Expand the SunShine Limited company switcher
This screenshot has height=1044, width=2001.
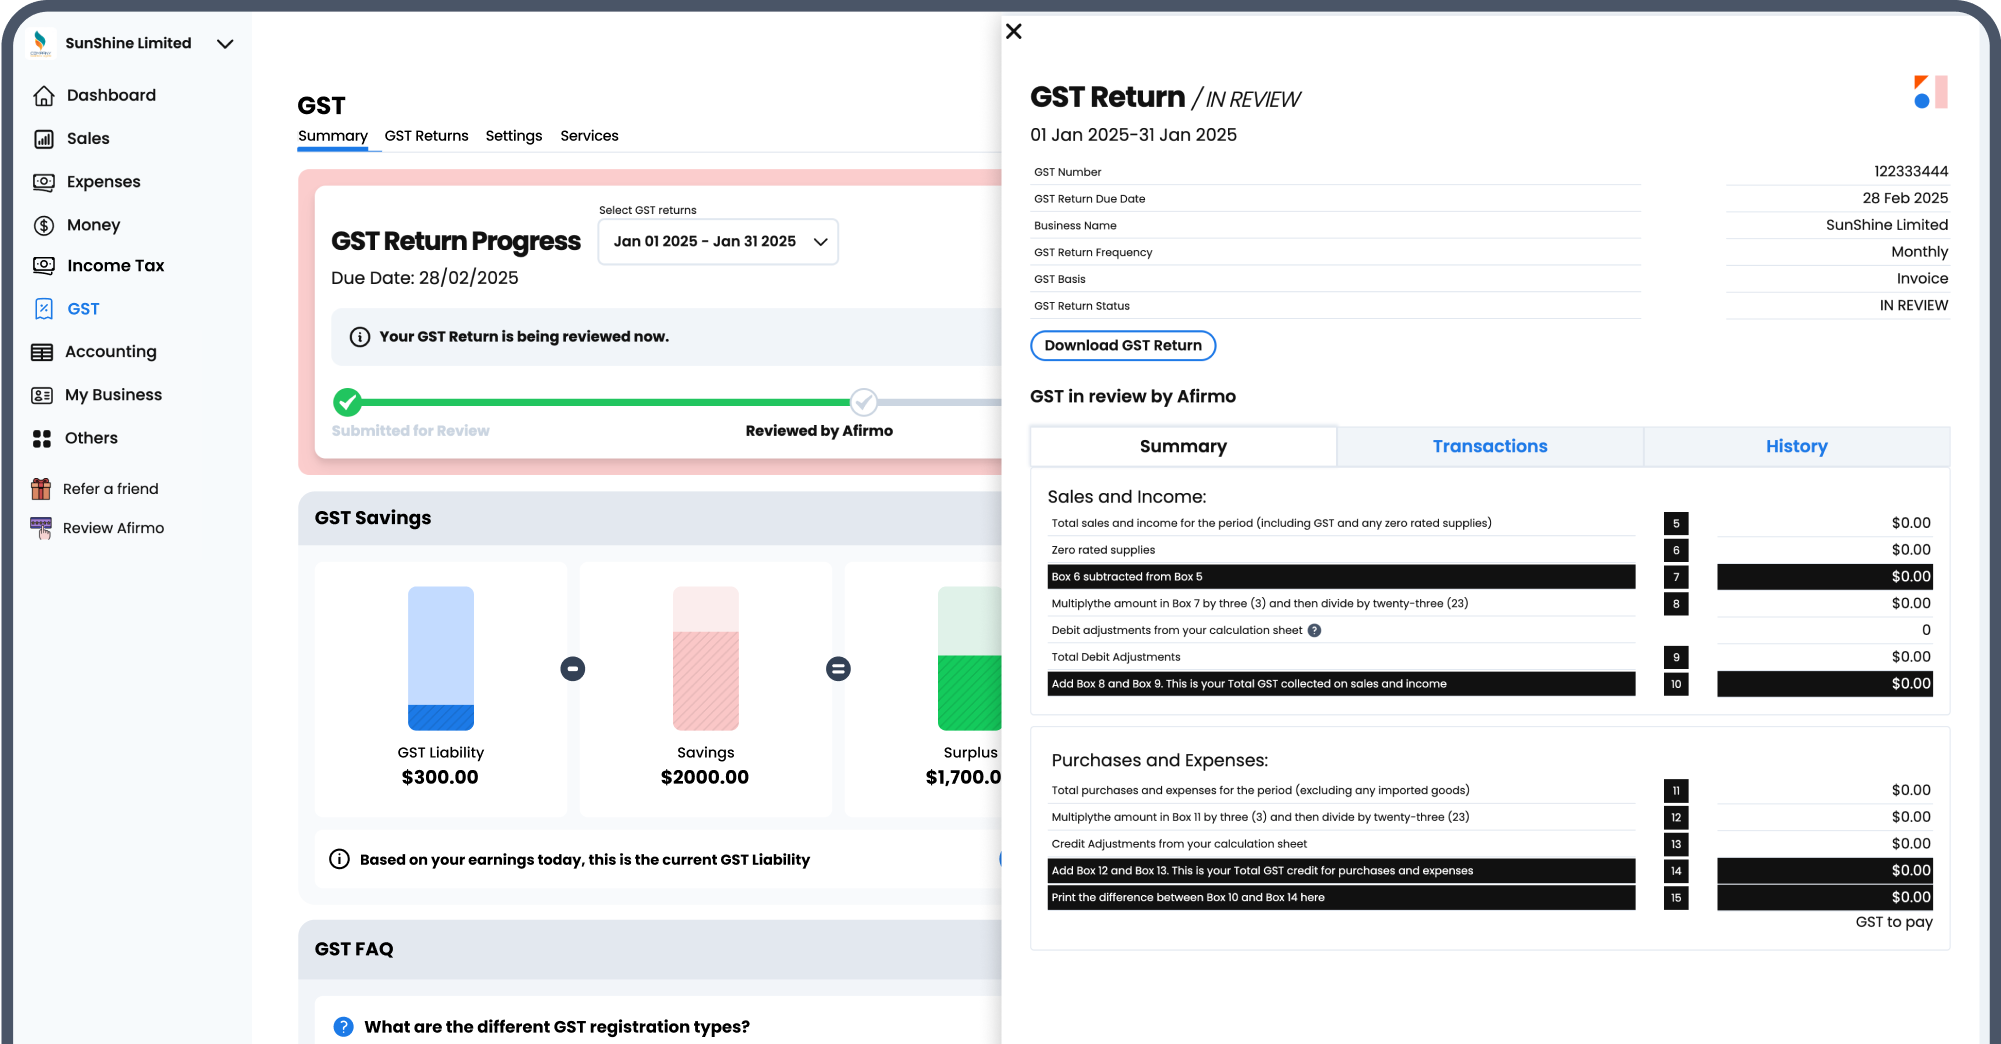[225, 44]
